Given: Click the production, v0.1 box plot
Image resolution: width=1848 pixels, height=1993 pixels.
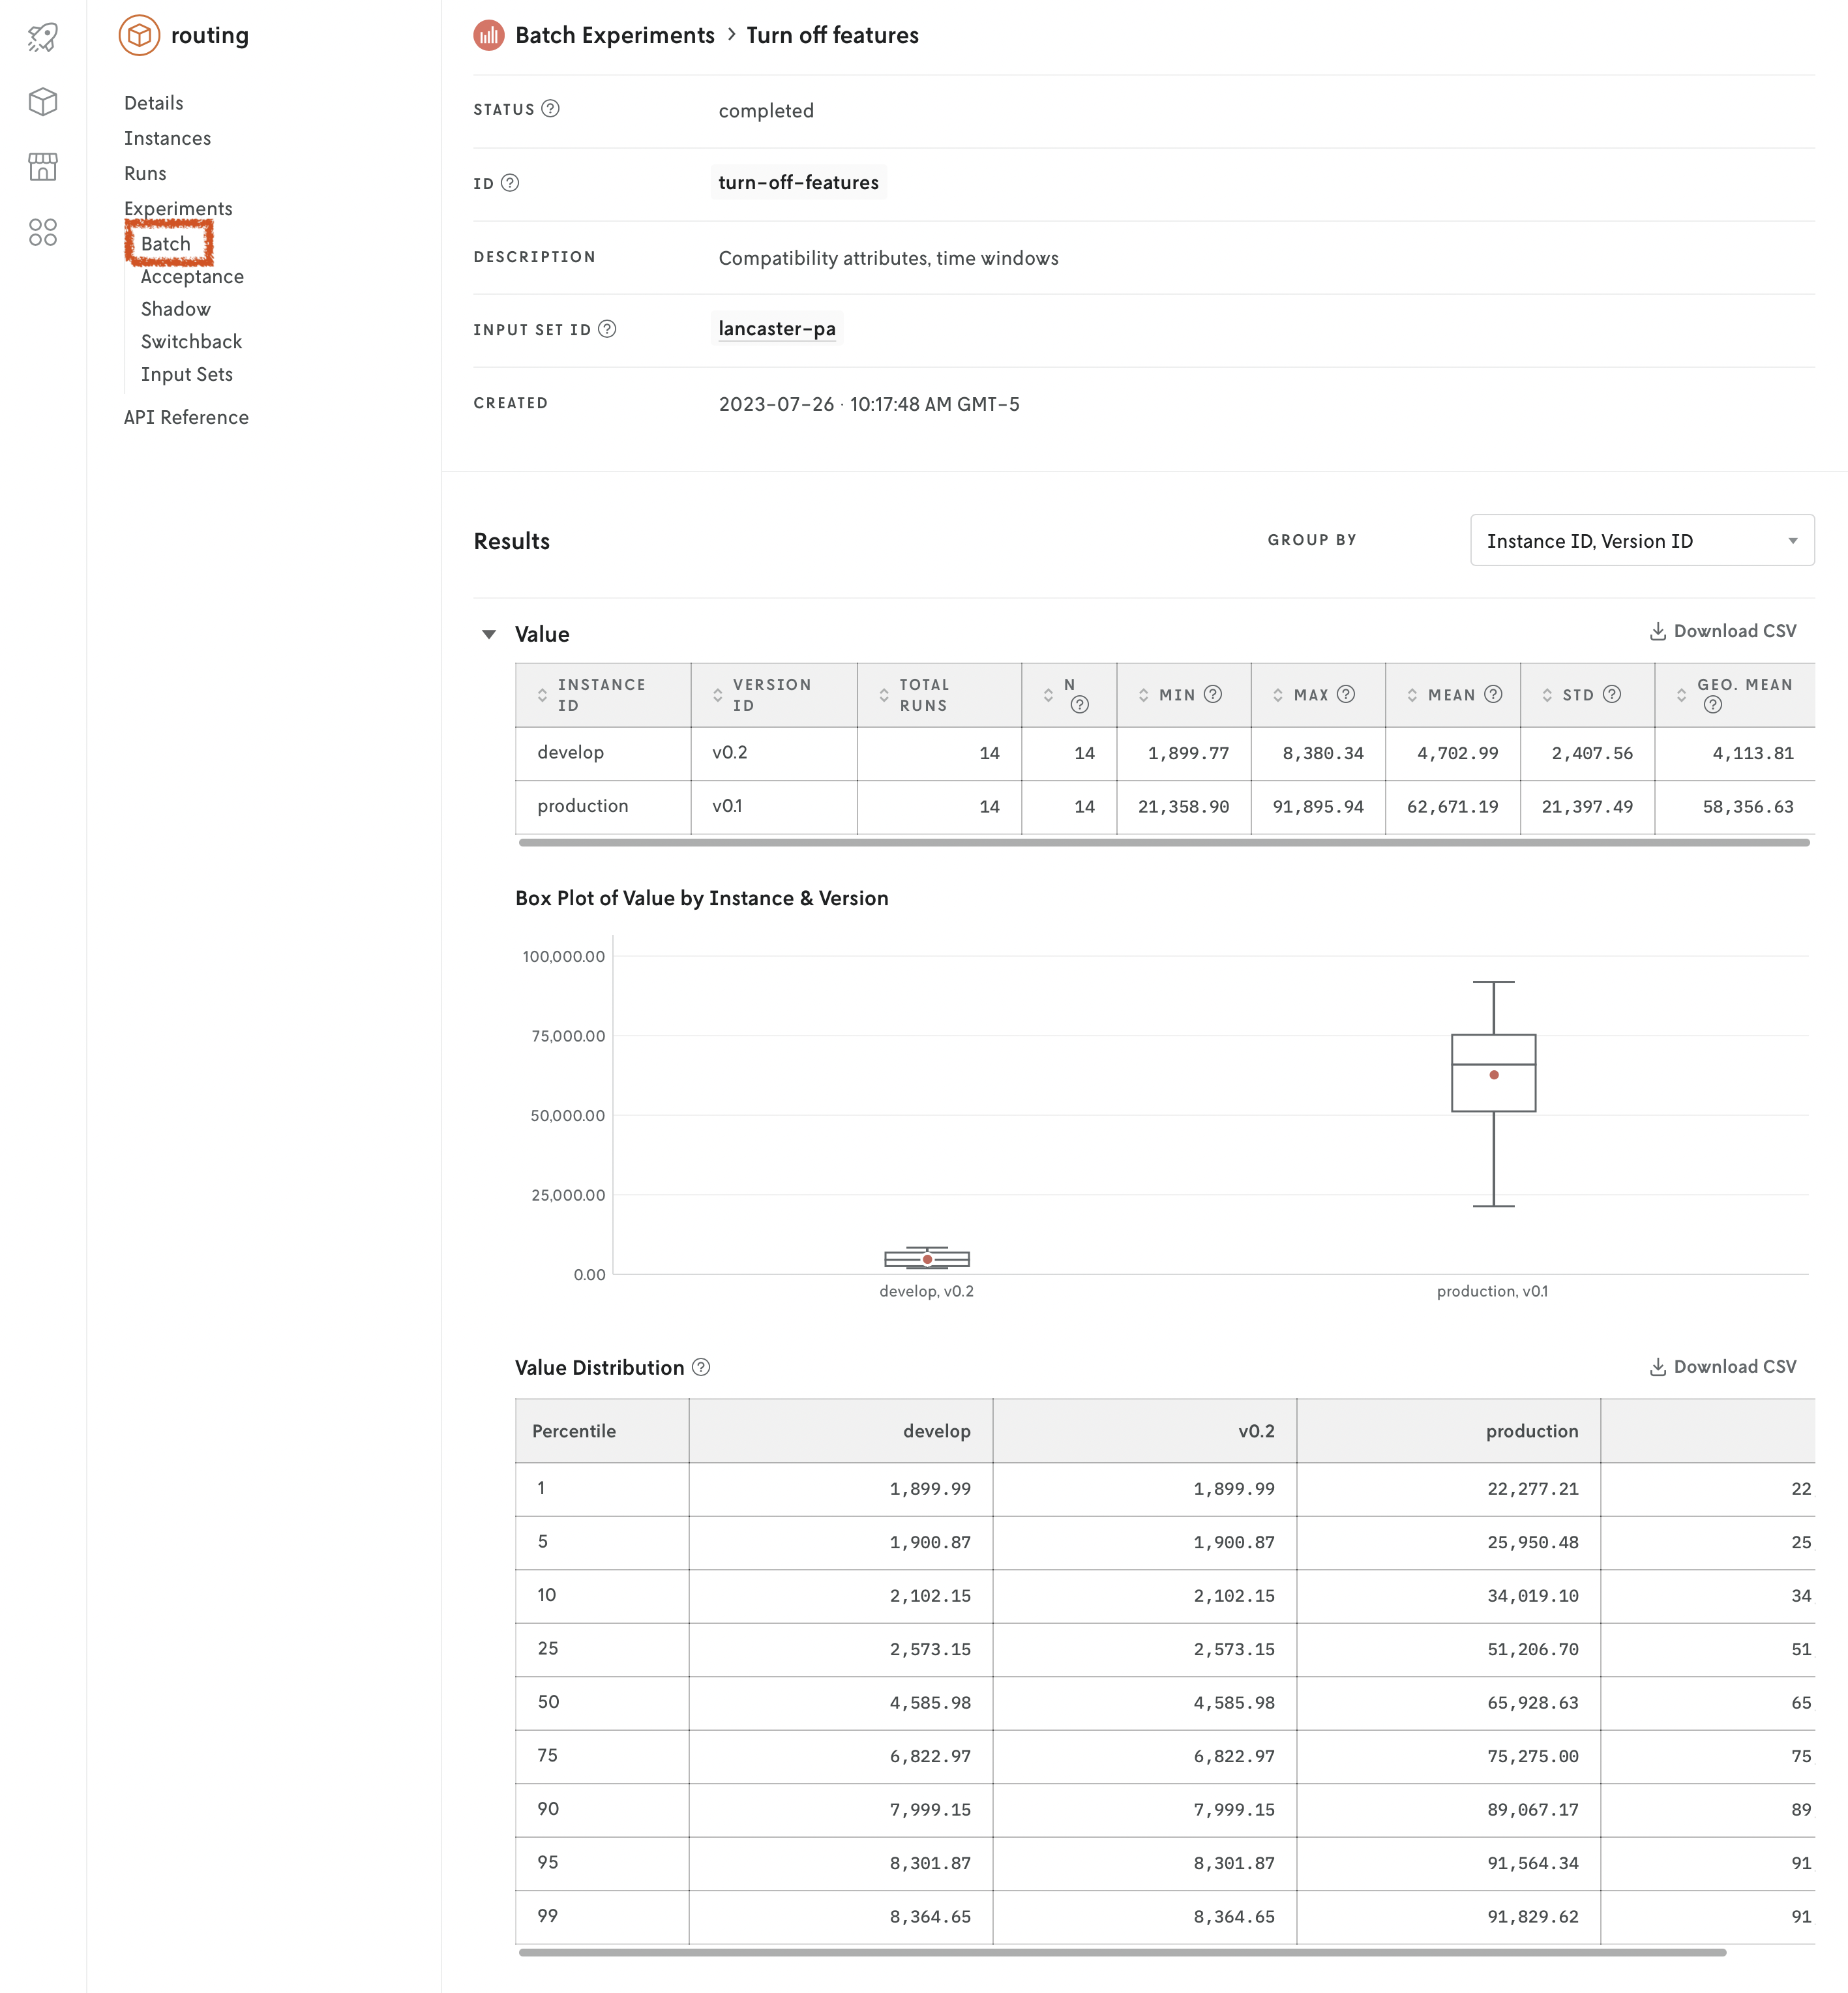Looking at the screenshot, I should pos(1493,1093).
